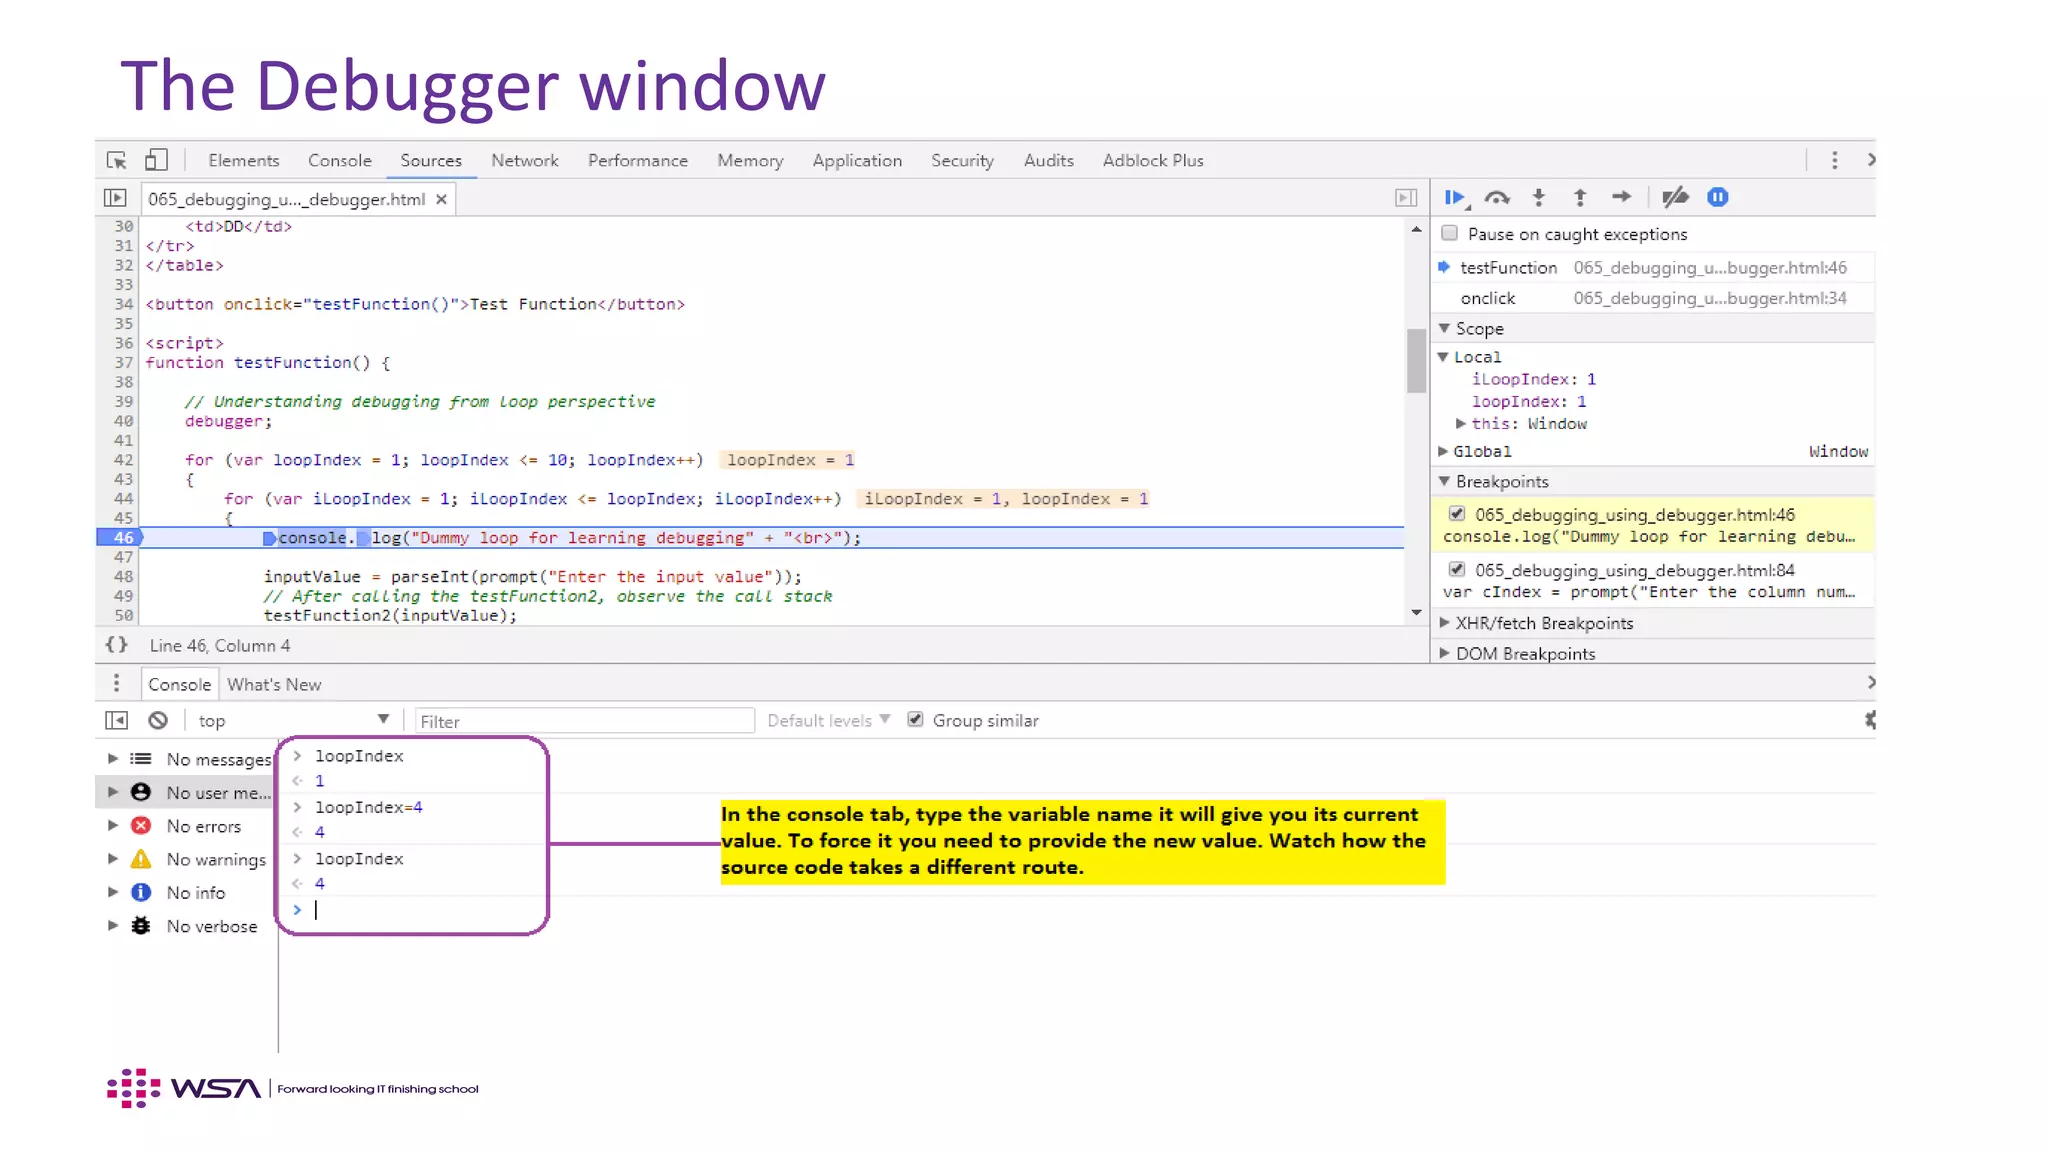
Task: Select the No warnings yellow triangle row
Action: point(187,859)
